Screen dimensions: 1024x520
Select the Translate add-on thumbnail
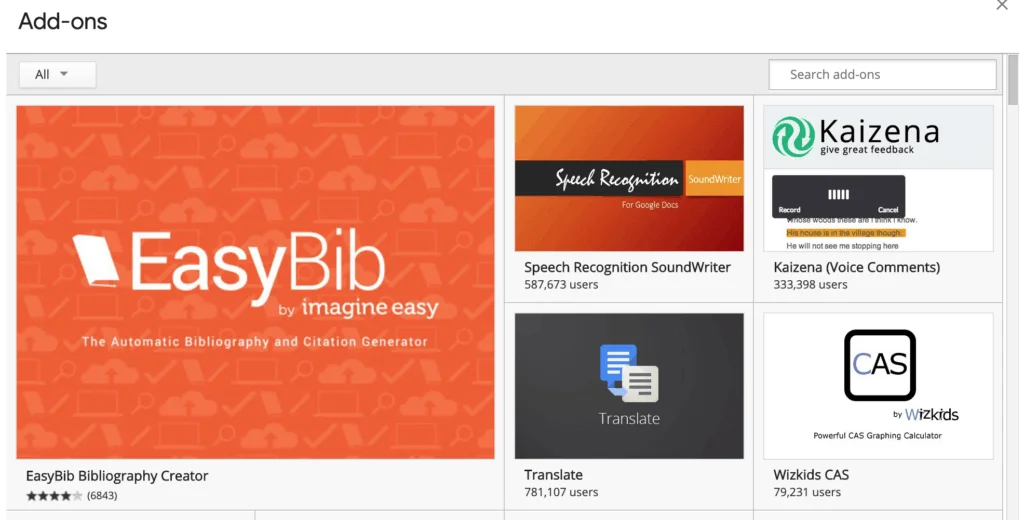point(629,386)
